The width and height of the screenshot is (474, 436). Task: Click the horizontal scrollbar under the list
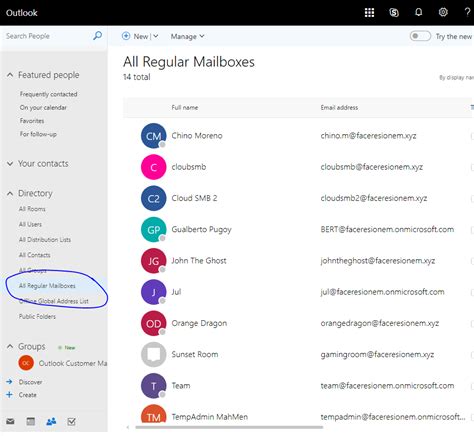(229, 427)
